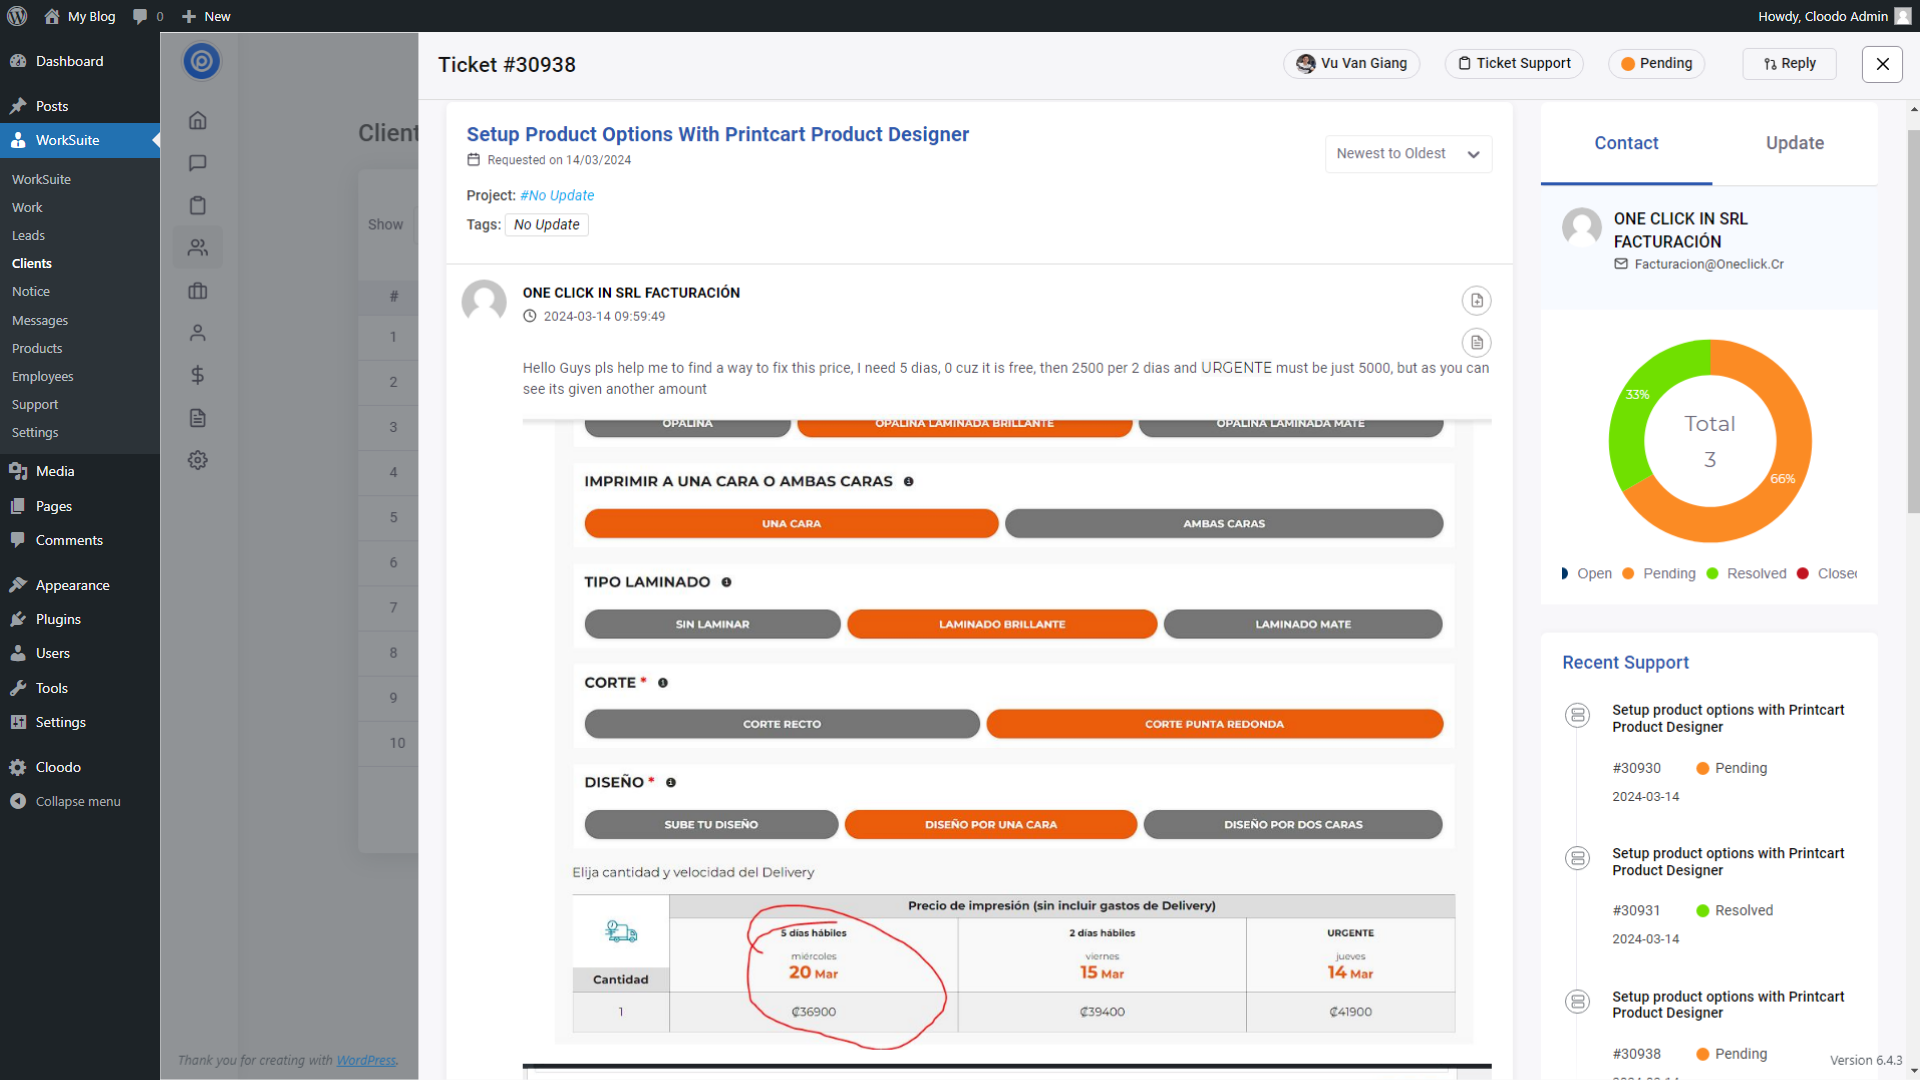Open Leads submenu

[28, 235]
